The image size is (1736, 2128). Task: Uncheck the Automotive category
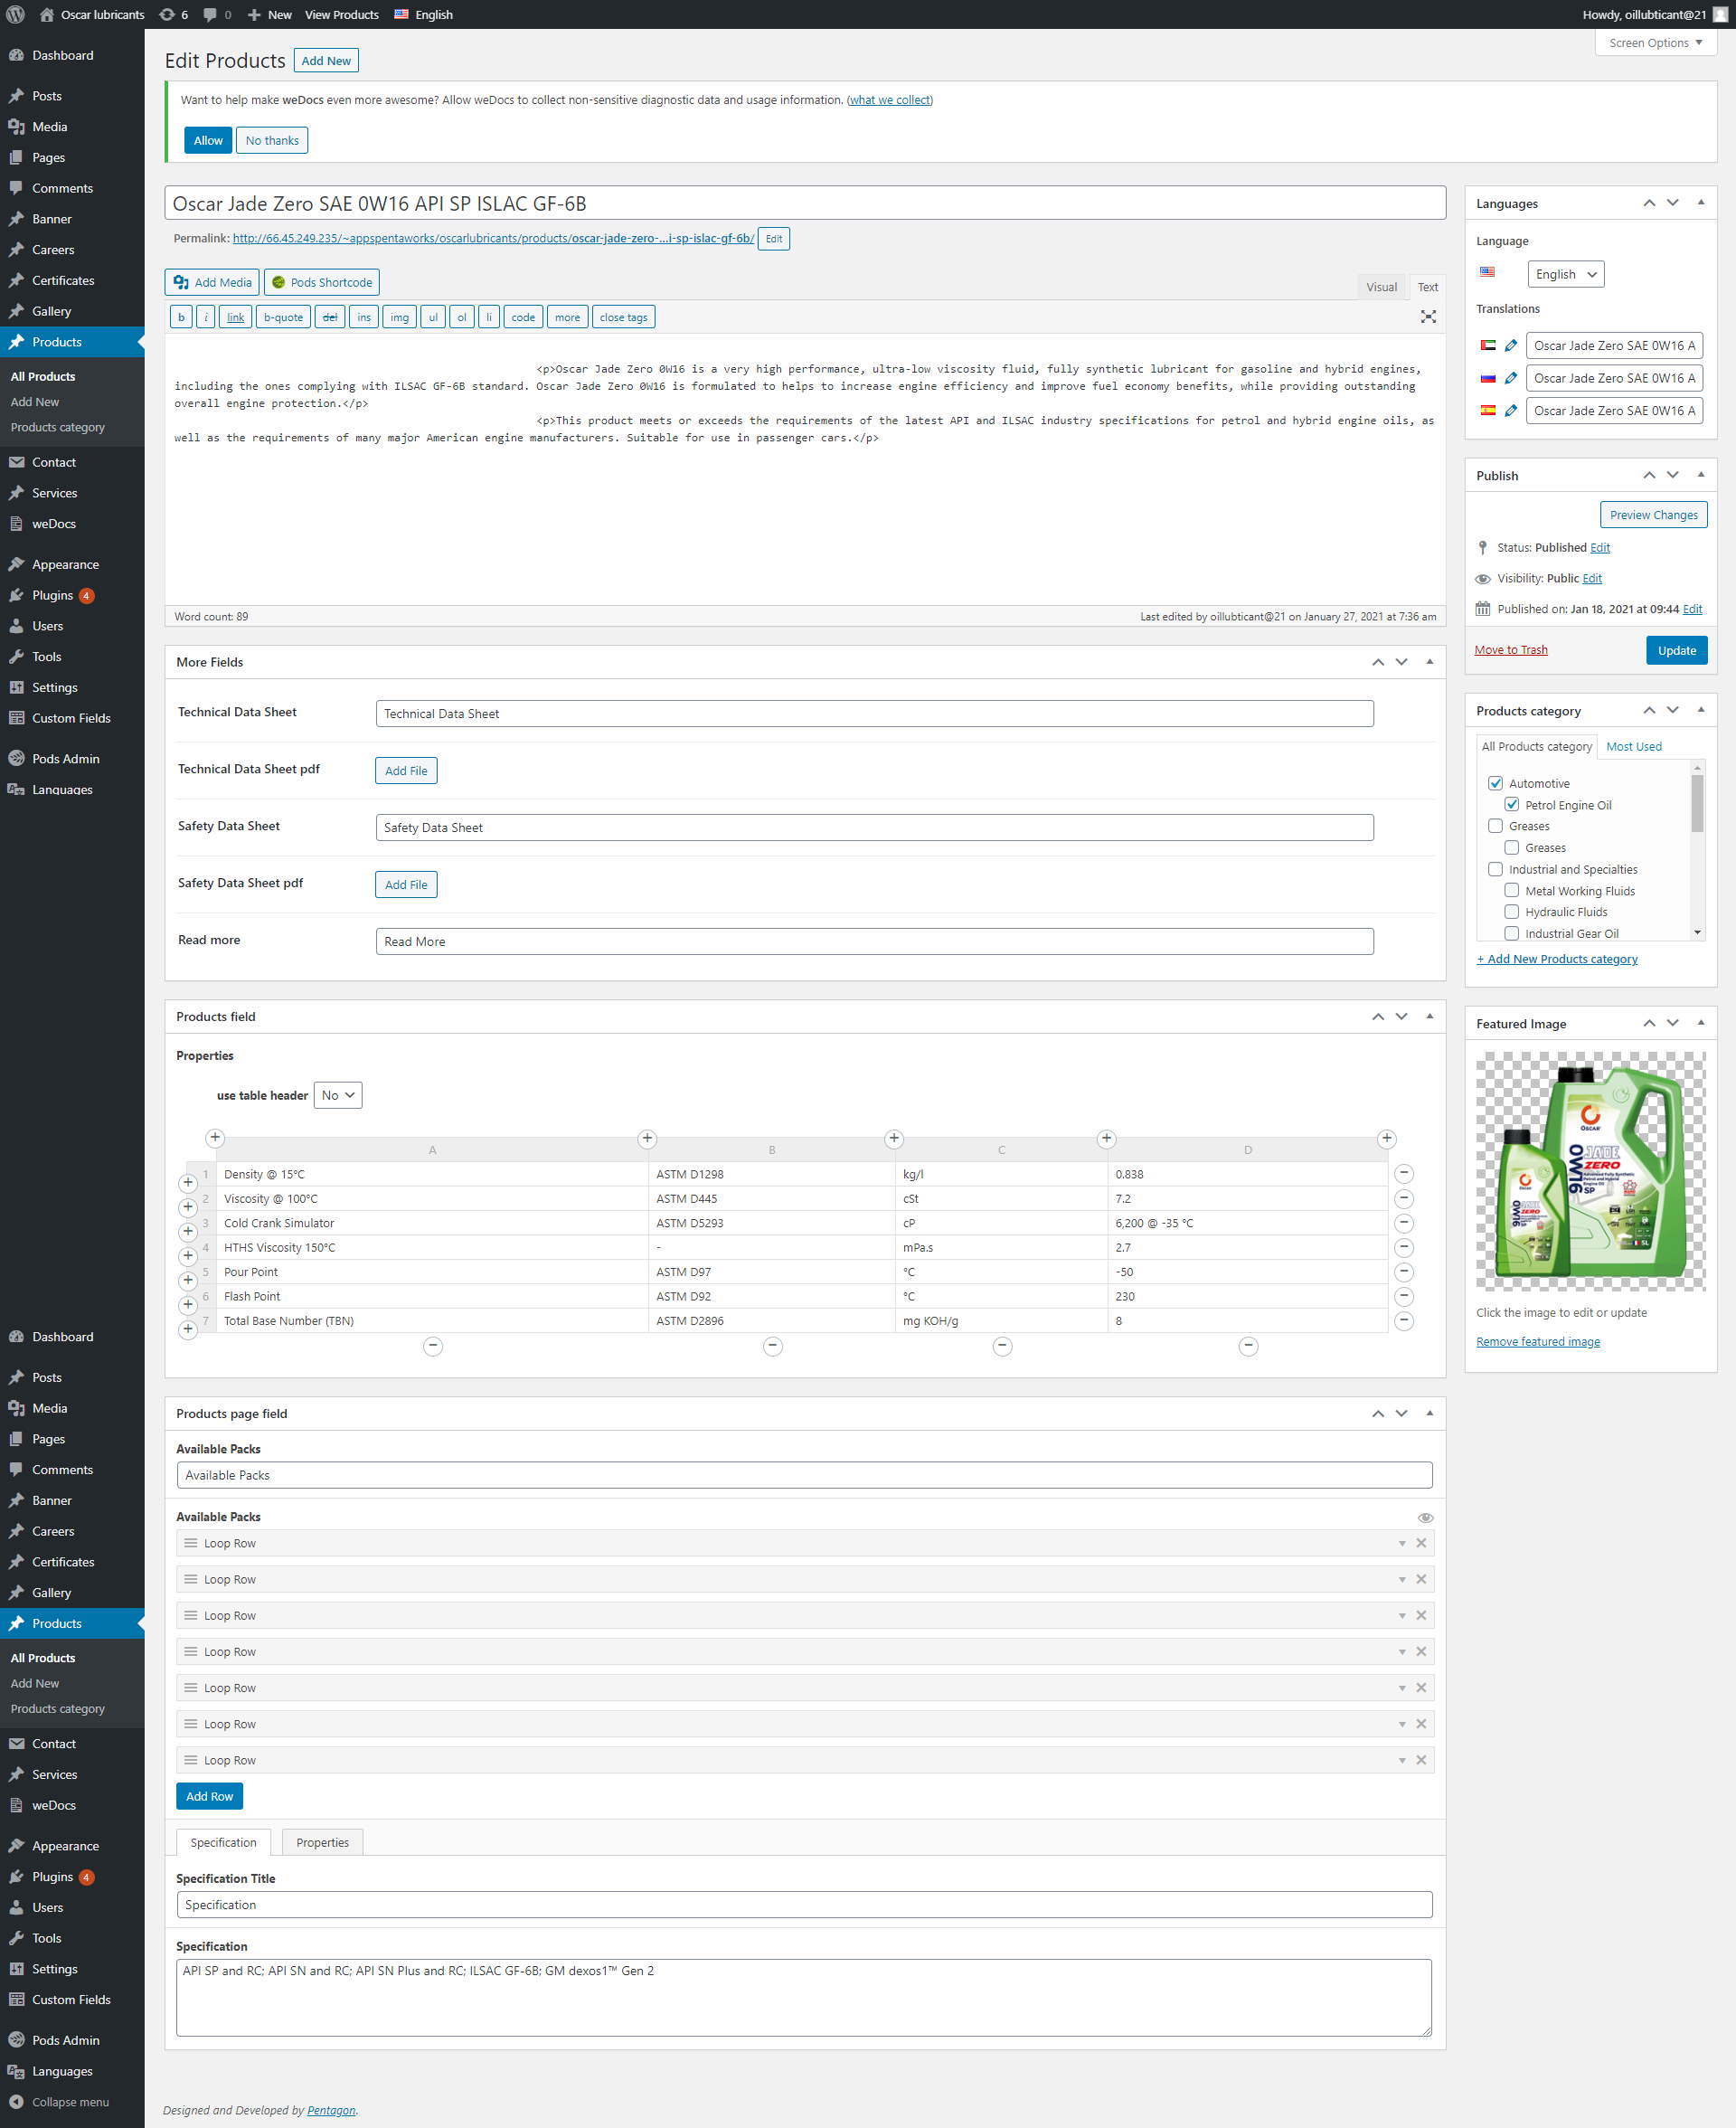click(x=1496, y=783)
